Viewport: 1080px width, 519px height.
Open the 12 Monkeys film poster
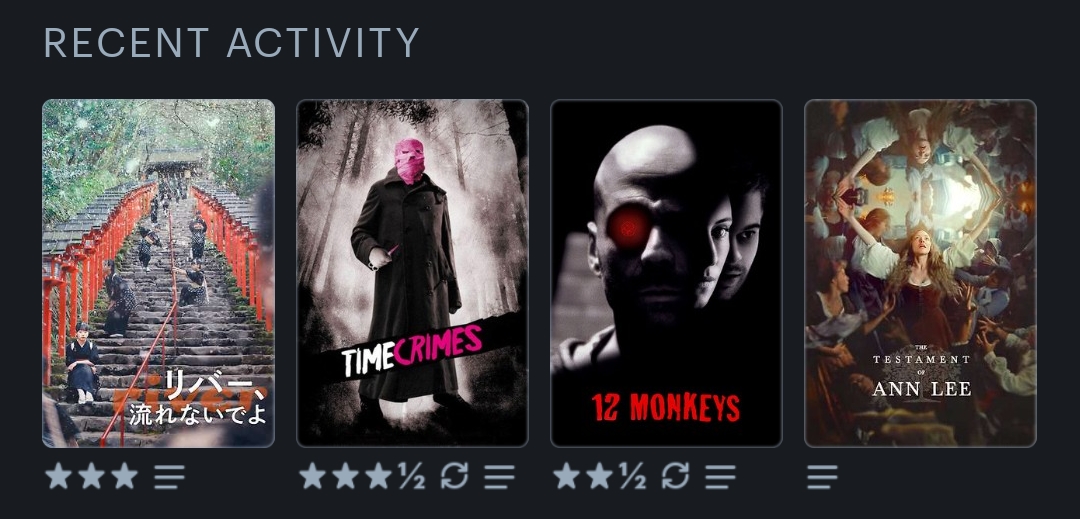point(667,273)
